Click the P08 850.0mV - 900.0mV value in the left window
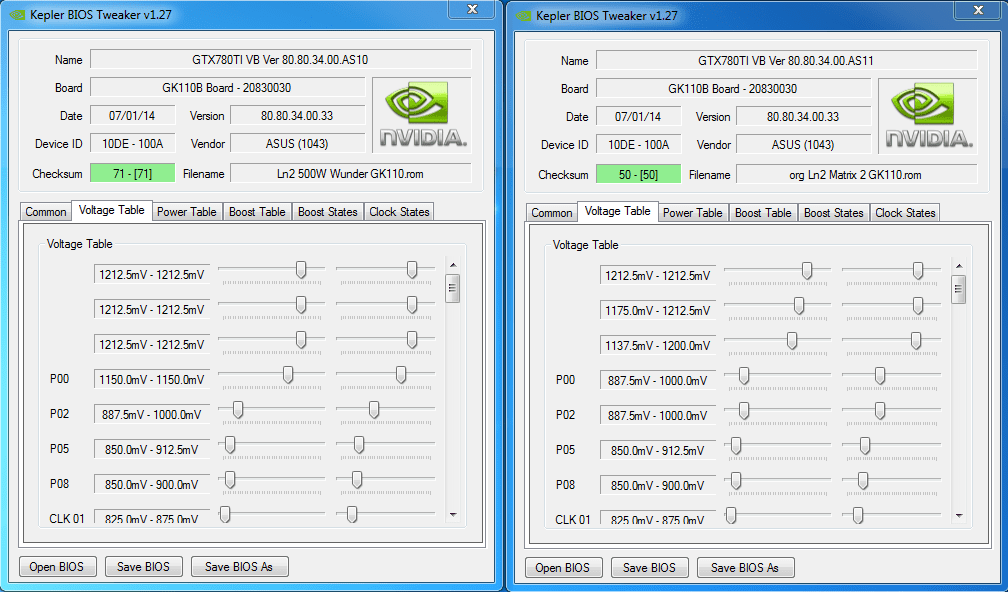Screen dimensions: 1008x592 (x=152, y=485)
